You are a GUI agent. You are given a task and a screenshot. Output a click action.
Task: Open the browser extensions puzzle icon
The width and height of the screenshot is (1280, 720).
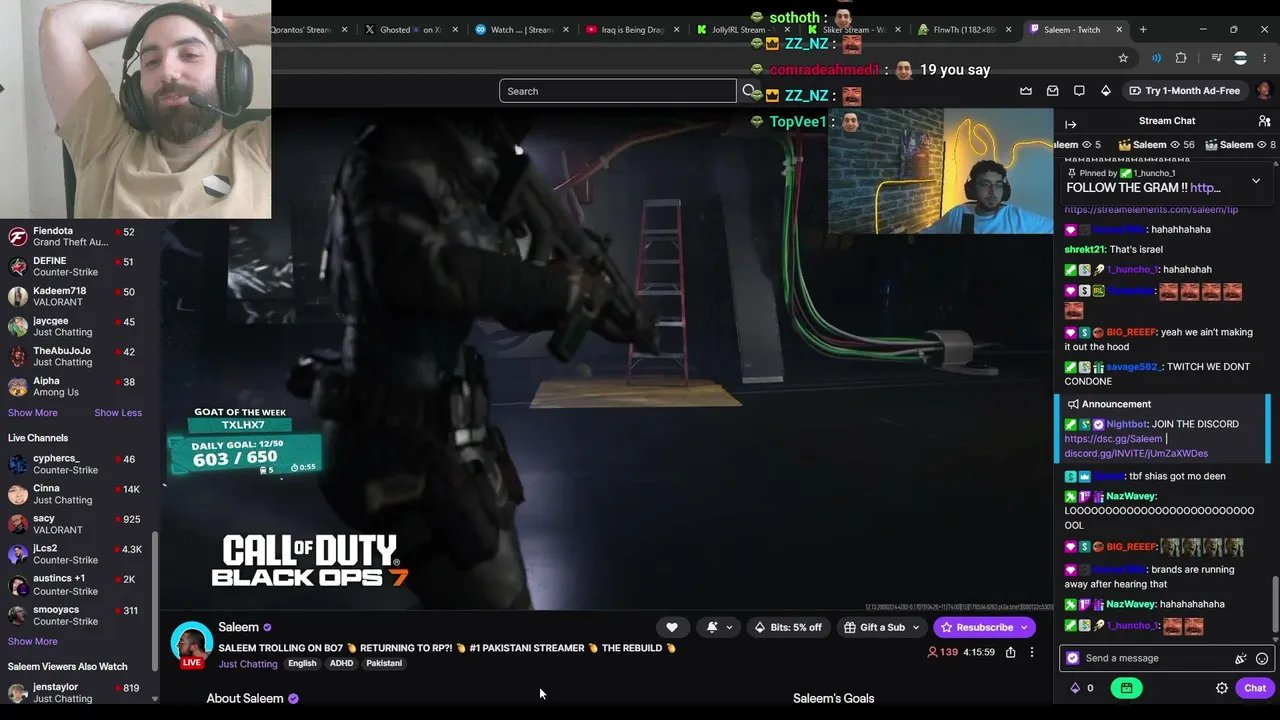click(1181, 58)
